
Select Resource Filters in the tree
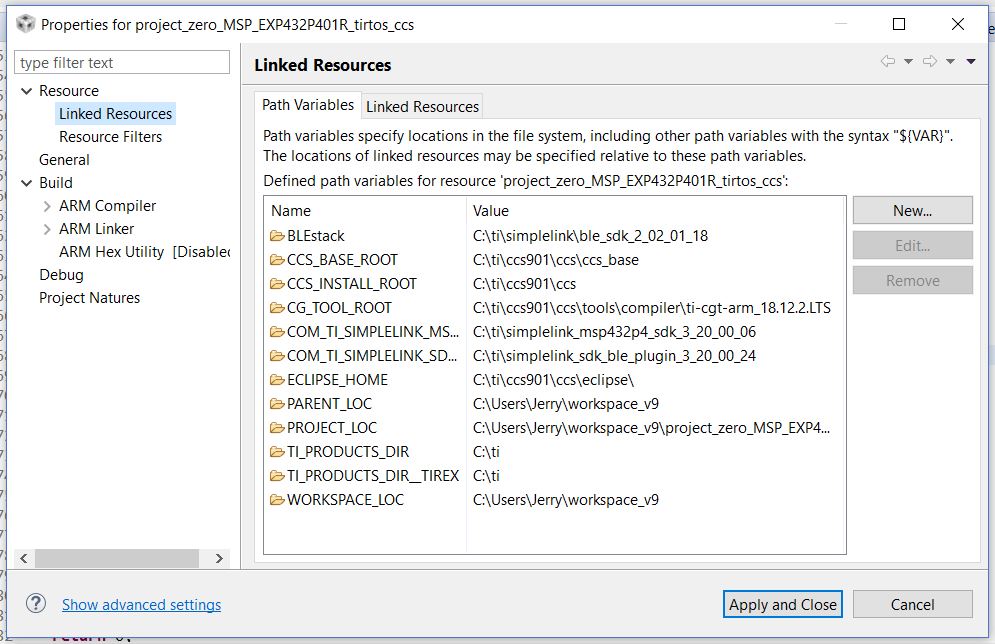click(x=110, y=137)
